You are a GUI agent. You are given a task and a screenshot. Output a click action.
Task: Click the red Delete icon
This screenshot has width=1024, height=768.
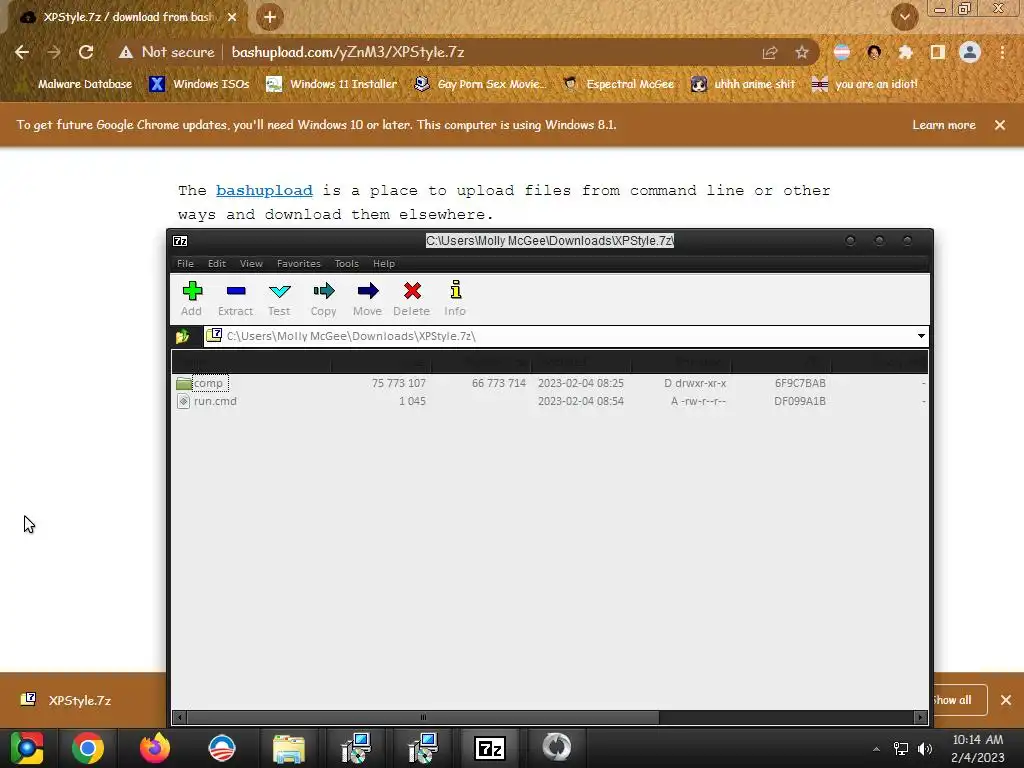click(x=411, y=298)
